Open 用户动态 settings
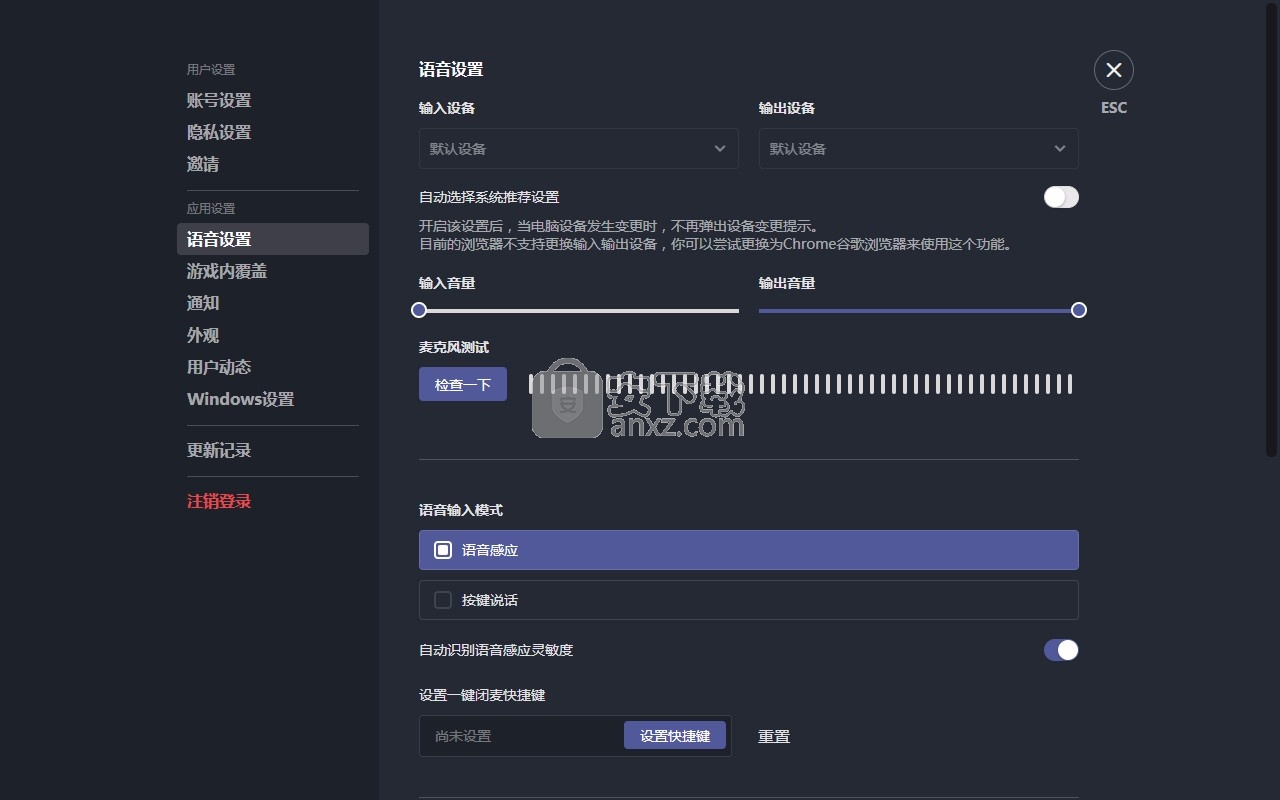 tap(219, 367)
